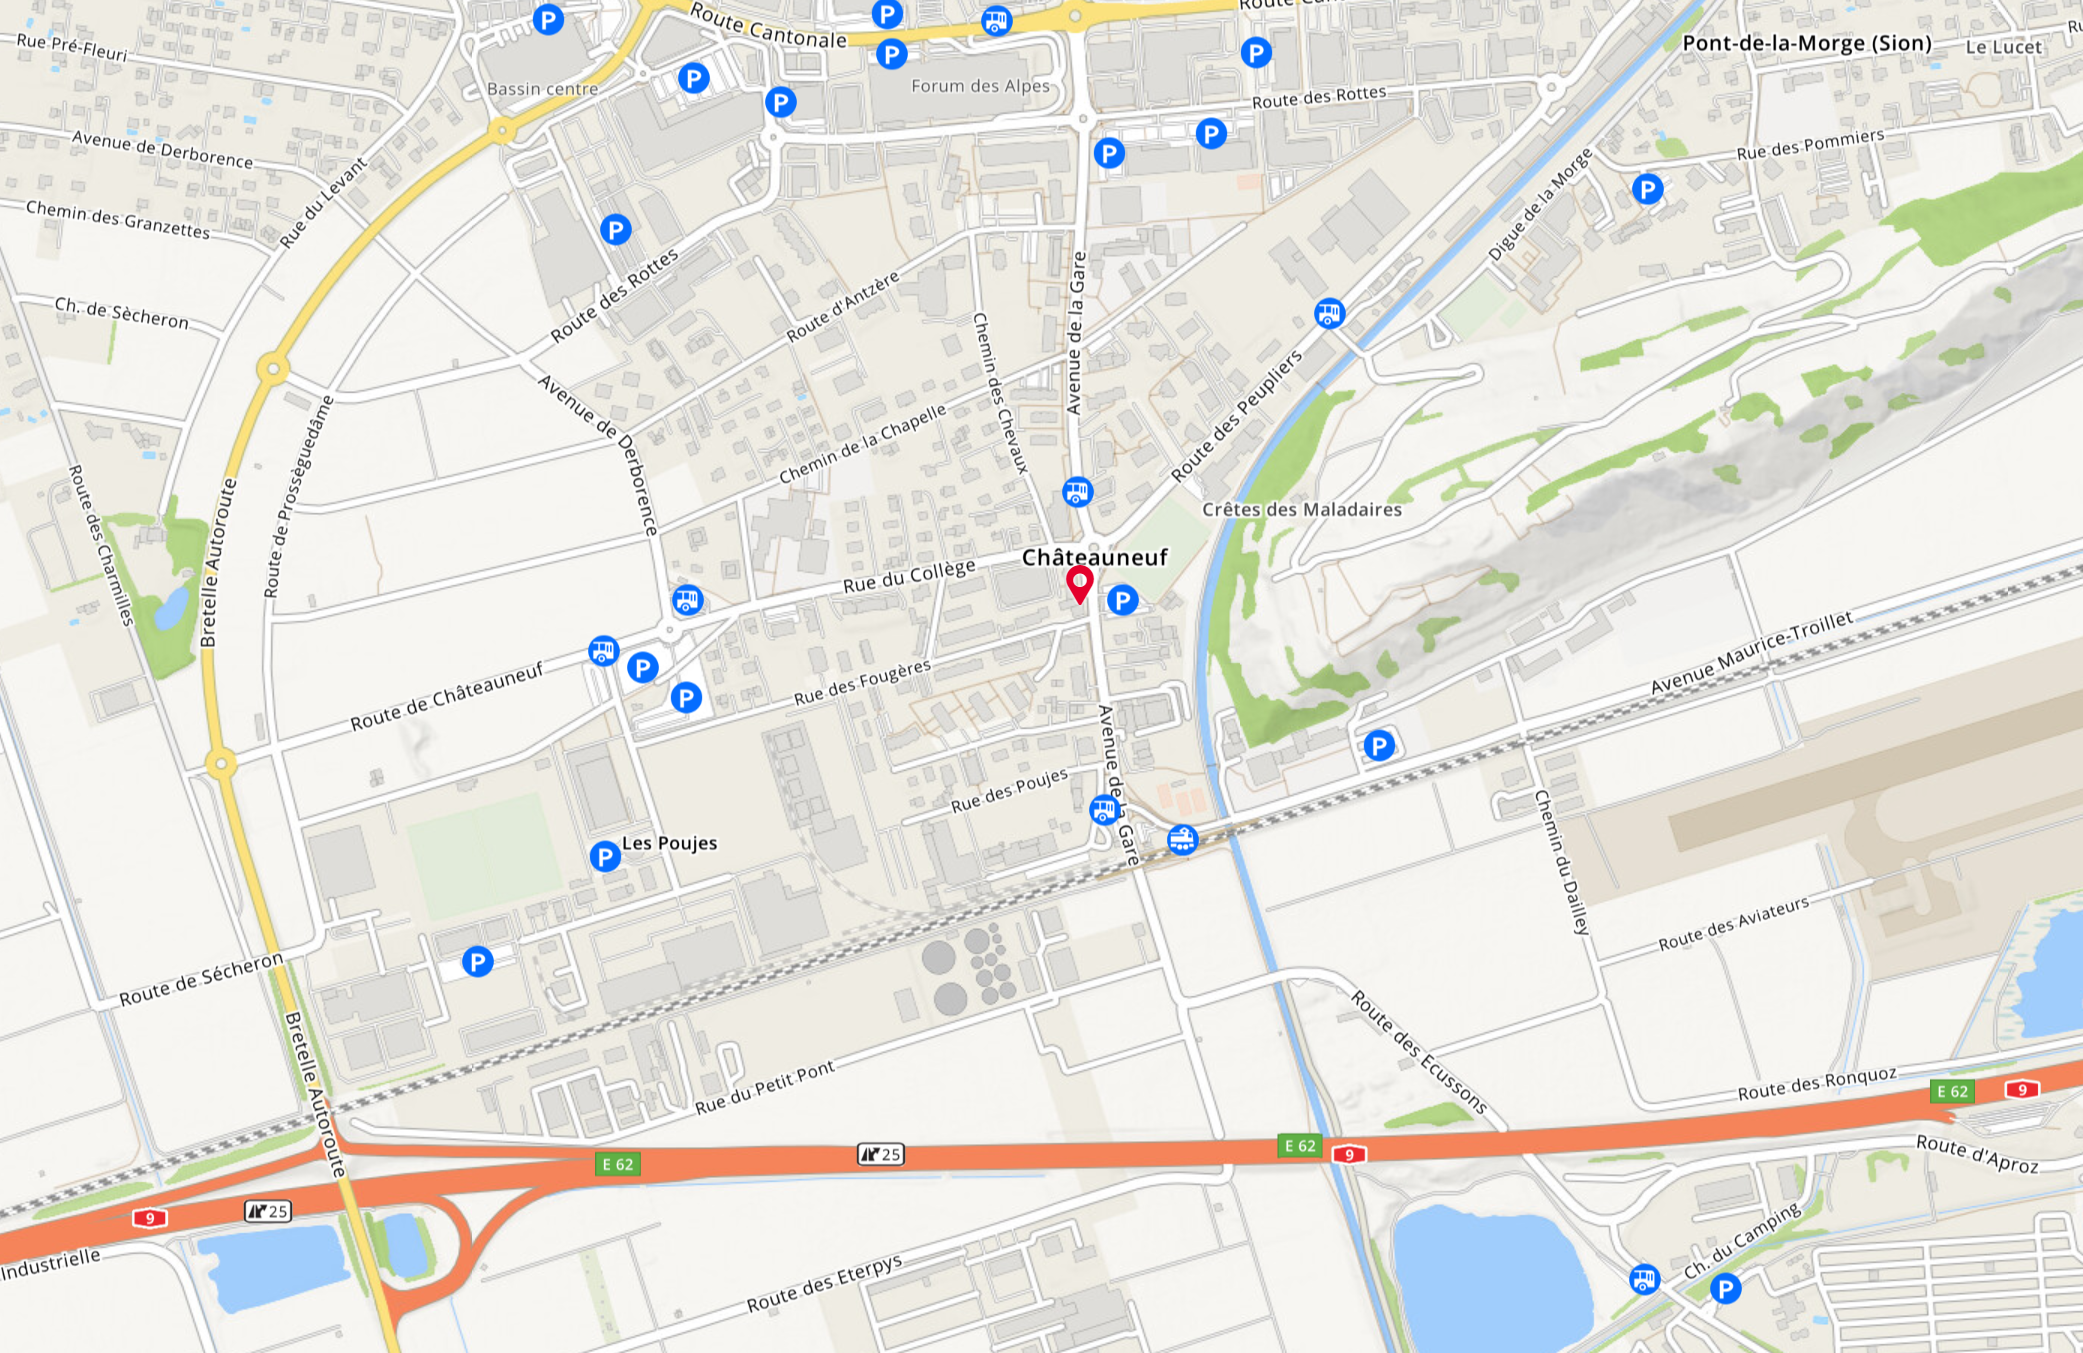Select the bus stop icon near Chemin des Chevaux
The height and width of the screenshot is (1353, 2083).
click(1077, 492)
